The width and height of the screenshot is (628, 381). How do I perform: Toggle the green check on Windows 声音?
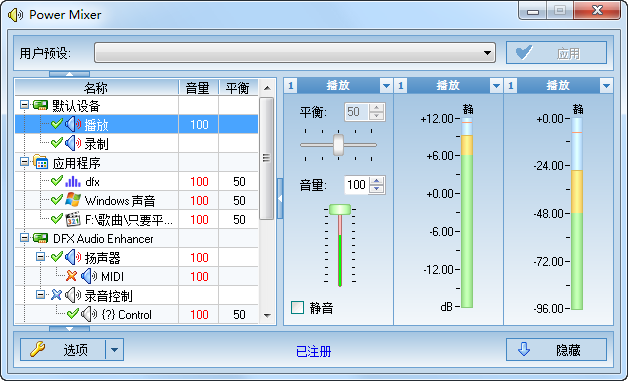pos(57,200)
